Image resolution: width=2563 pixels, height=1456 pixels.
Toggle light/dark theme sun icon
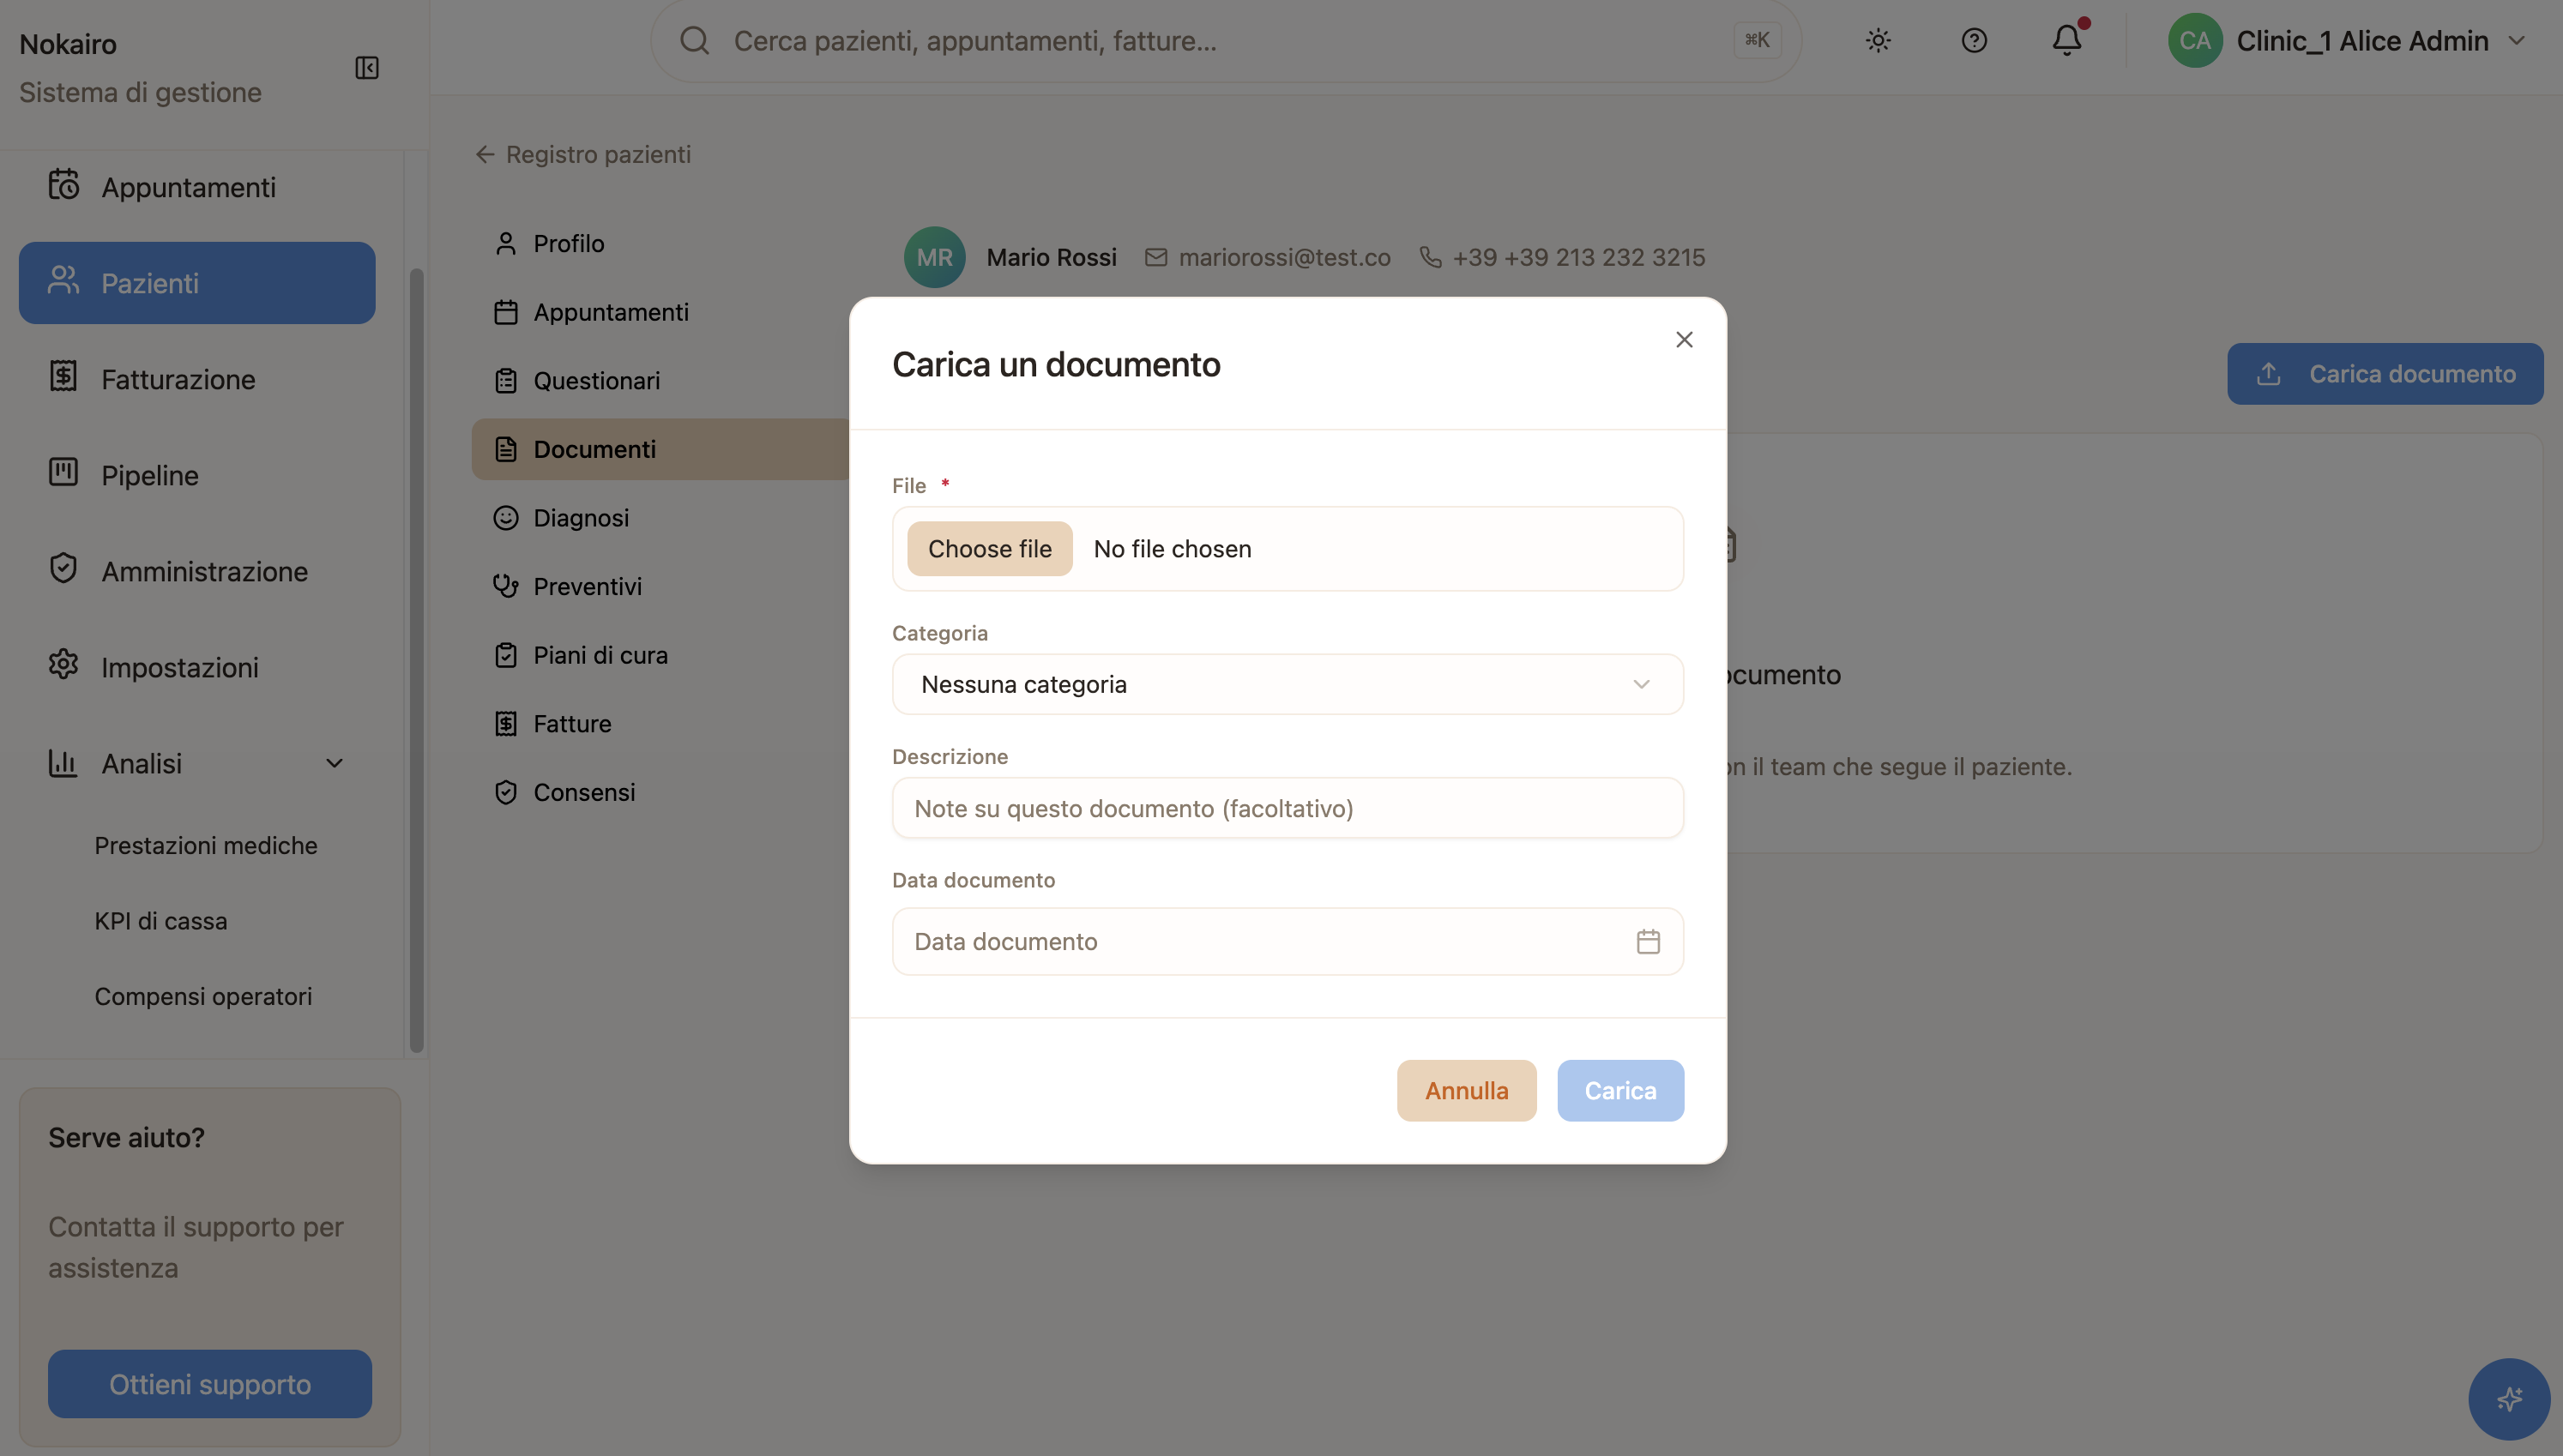(1878, 41)
